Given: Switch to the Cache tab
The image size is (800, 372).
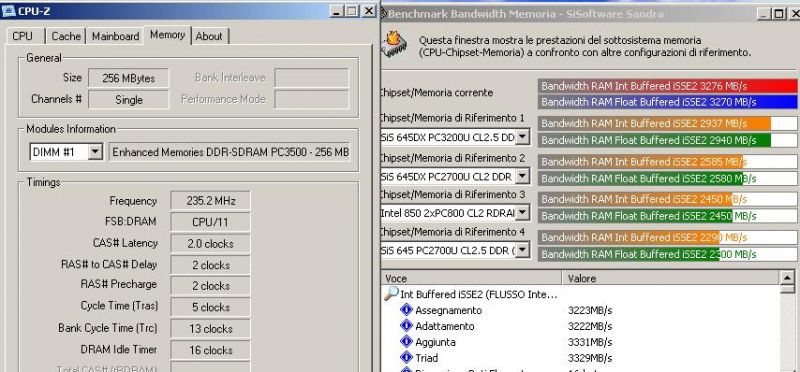Looking at the screenshot, I should (x=66, y=36).
